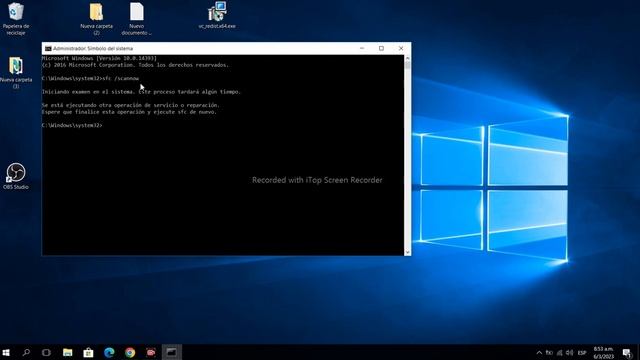Click the 'Iniciando examen en el sistema' line
This screenshot has width=640, height=360.
pos(141,92)
